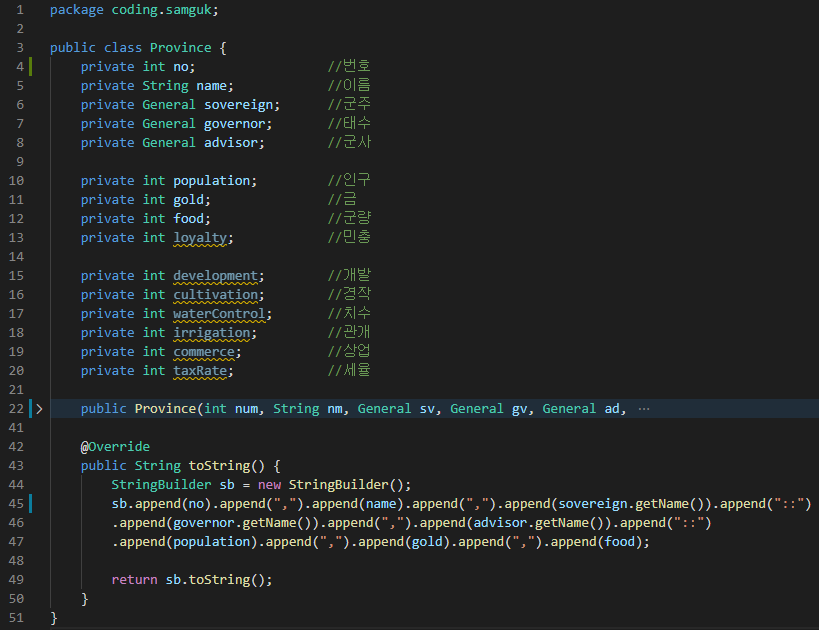
Task: Click the 'String nm' constructor parameter
Action: 308,409
